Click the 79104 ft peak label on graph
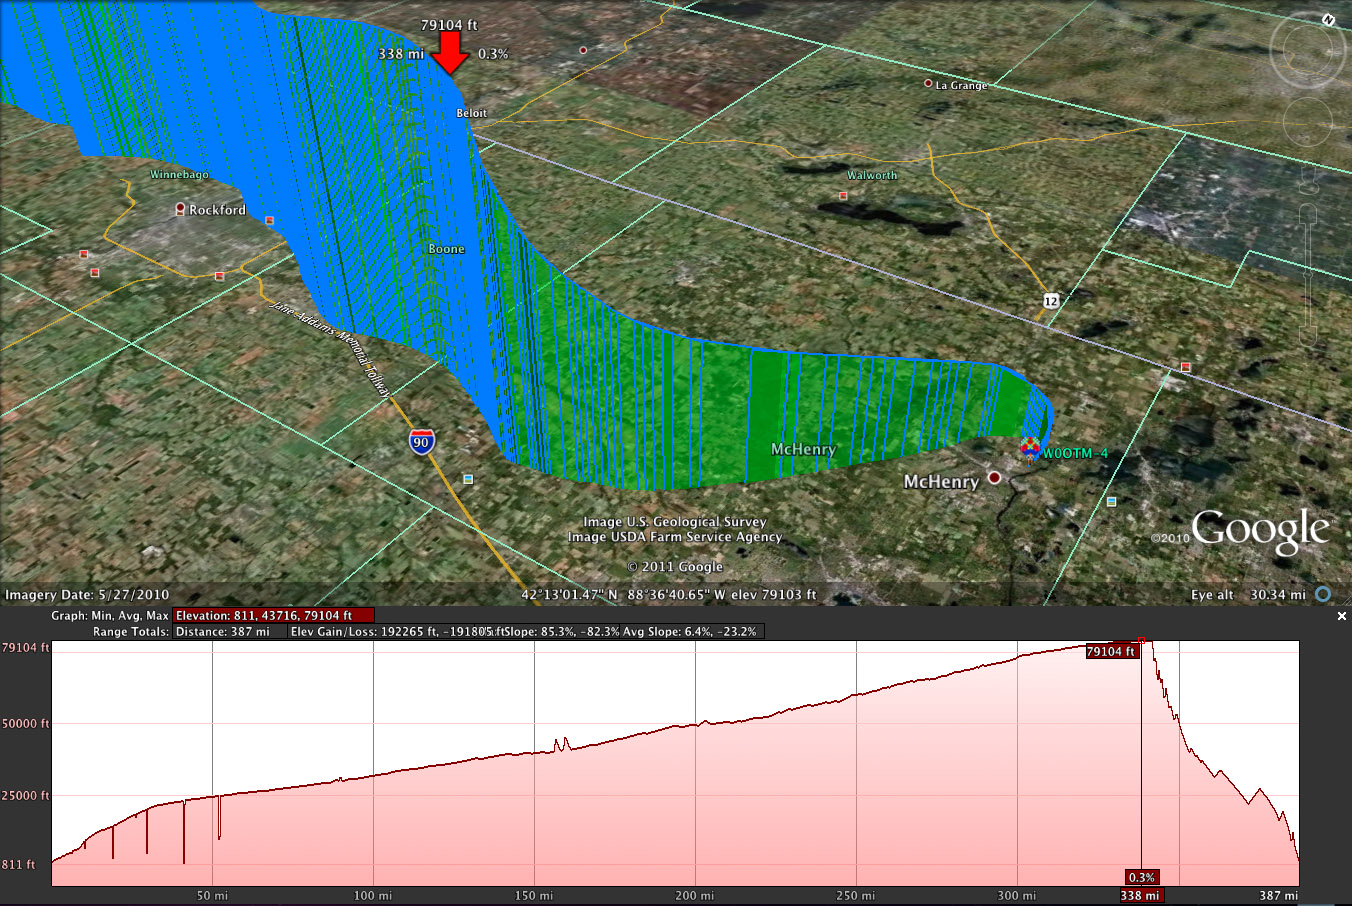The height and width of the screenshot is (906, 1352). point(1111,652)
